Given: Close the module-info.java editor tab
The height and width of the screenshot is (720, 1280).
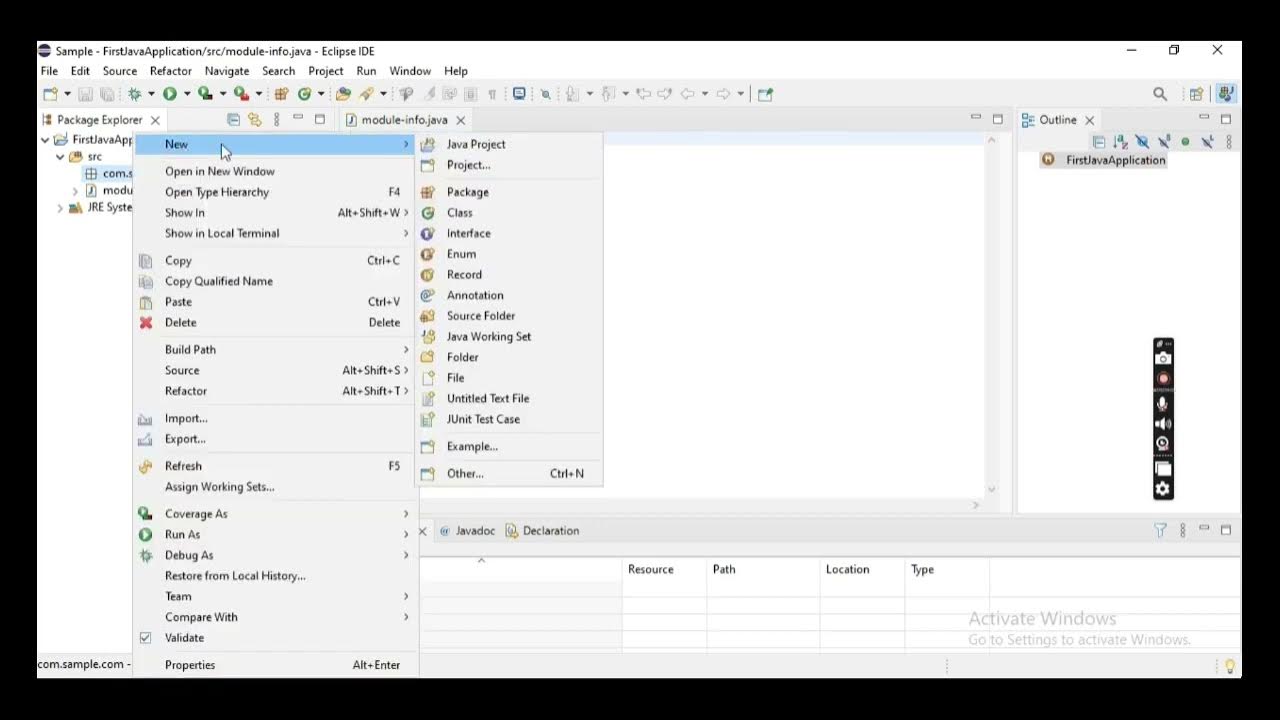Looking at the screenshot, I should [460, 120].
